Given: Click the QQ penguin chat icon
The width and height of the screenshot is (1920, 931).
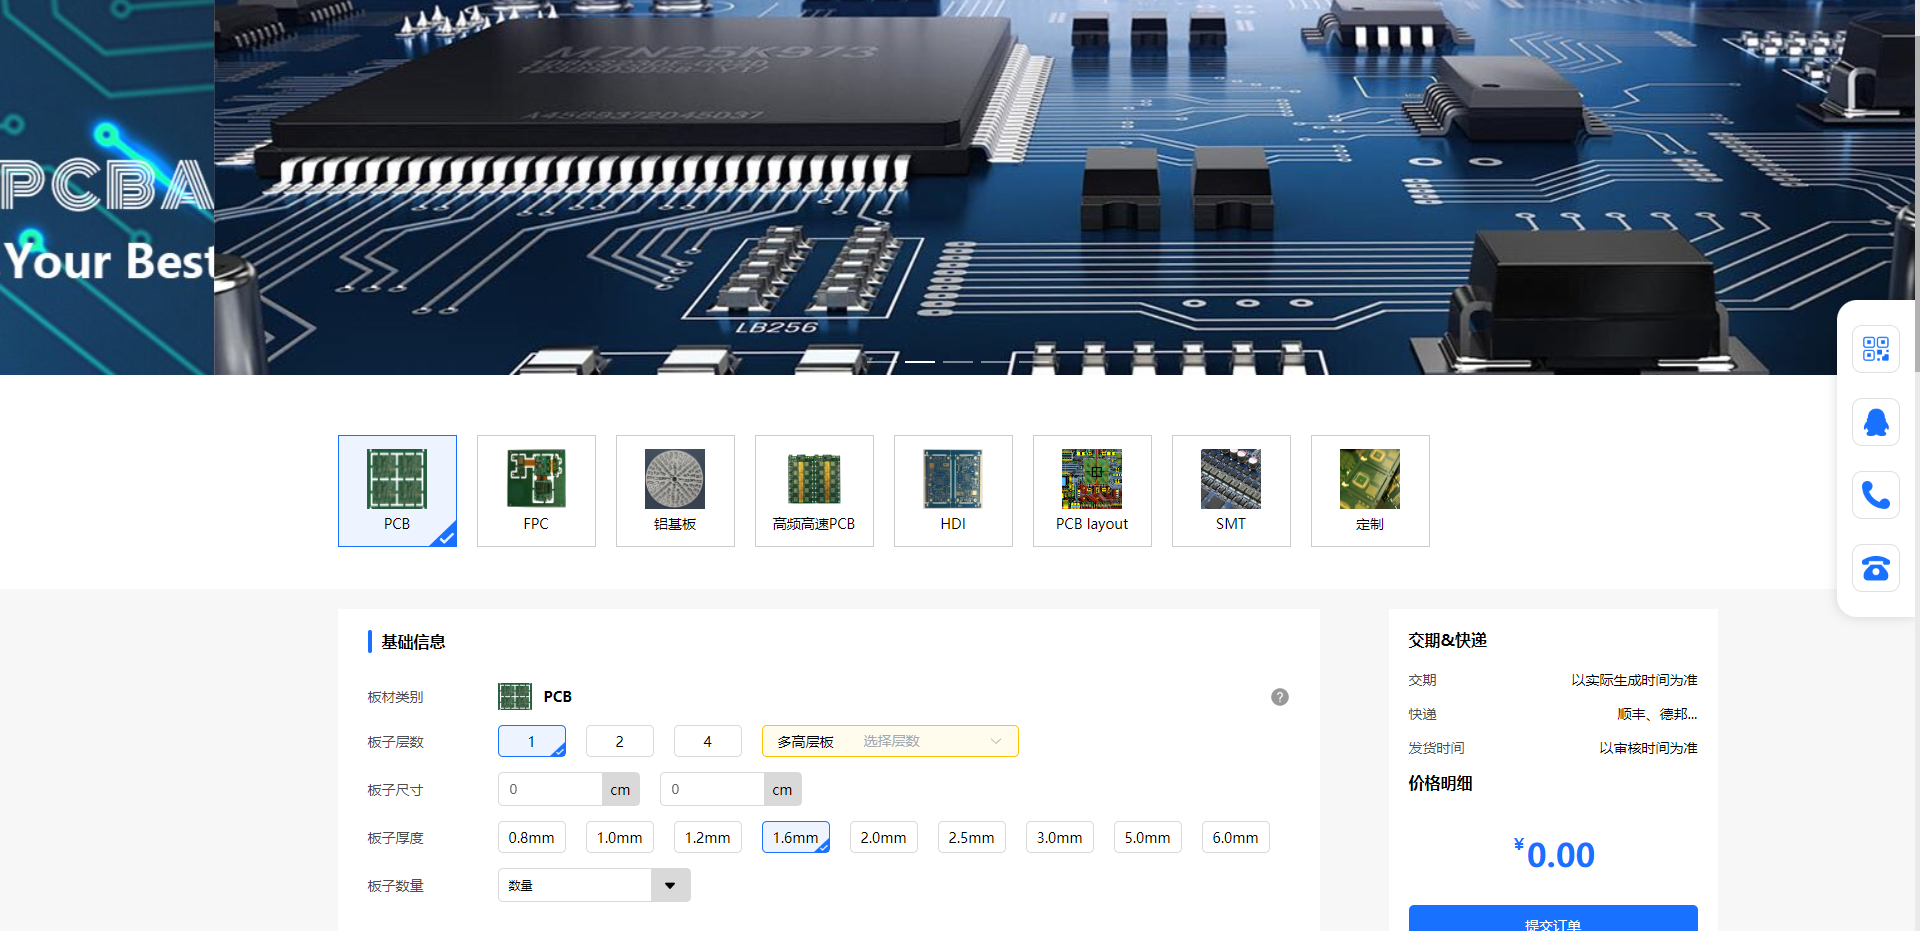Looking at the screenshot, I should (x=1875, y=422).
